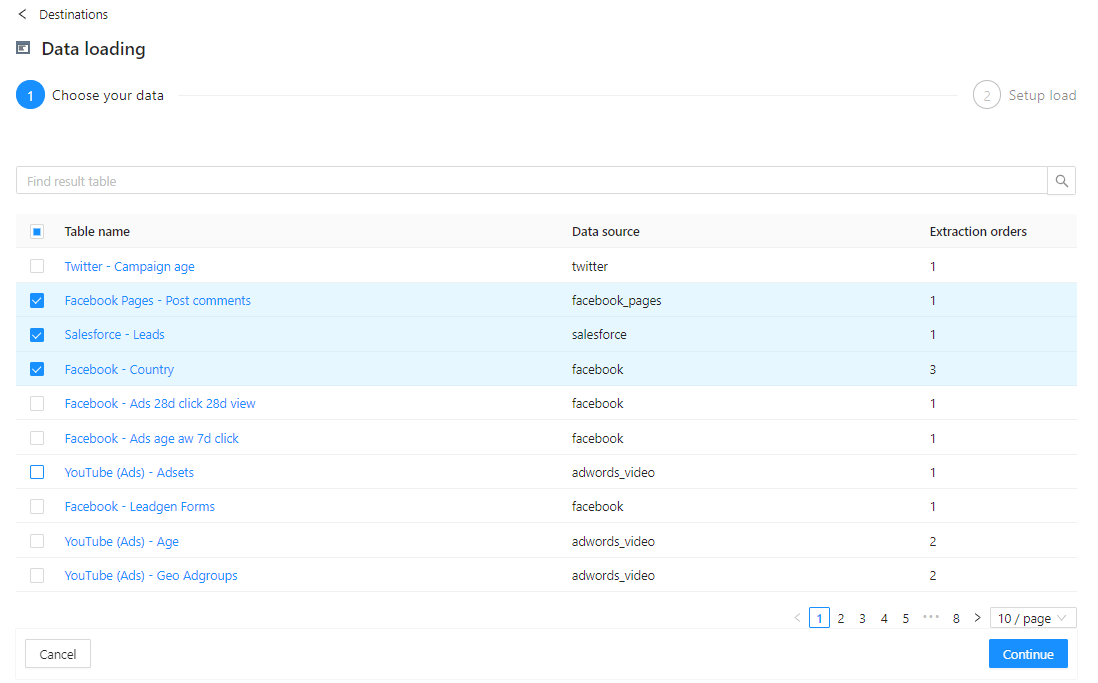
Task: Go to page 3
Action: pyautogui.click(x=863, y=618)
